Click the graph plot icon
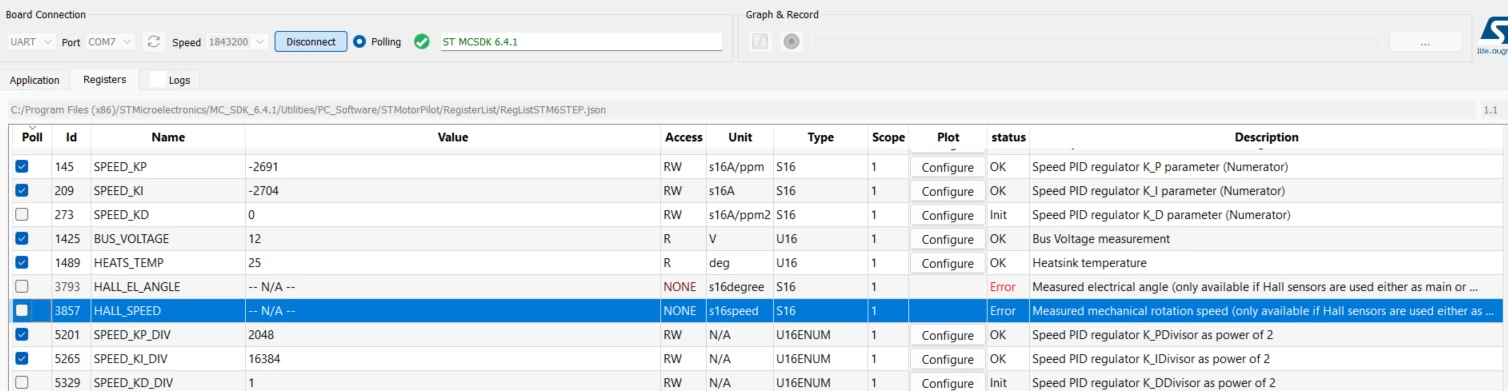 (x=760, y=42)
